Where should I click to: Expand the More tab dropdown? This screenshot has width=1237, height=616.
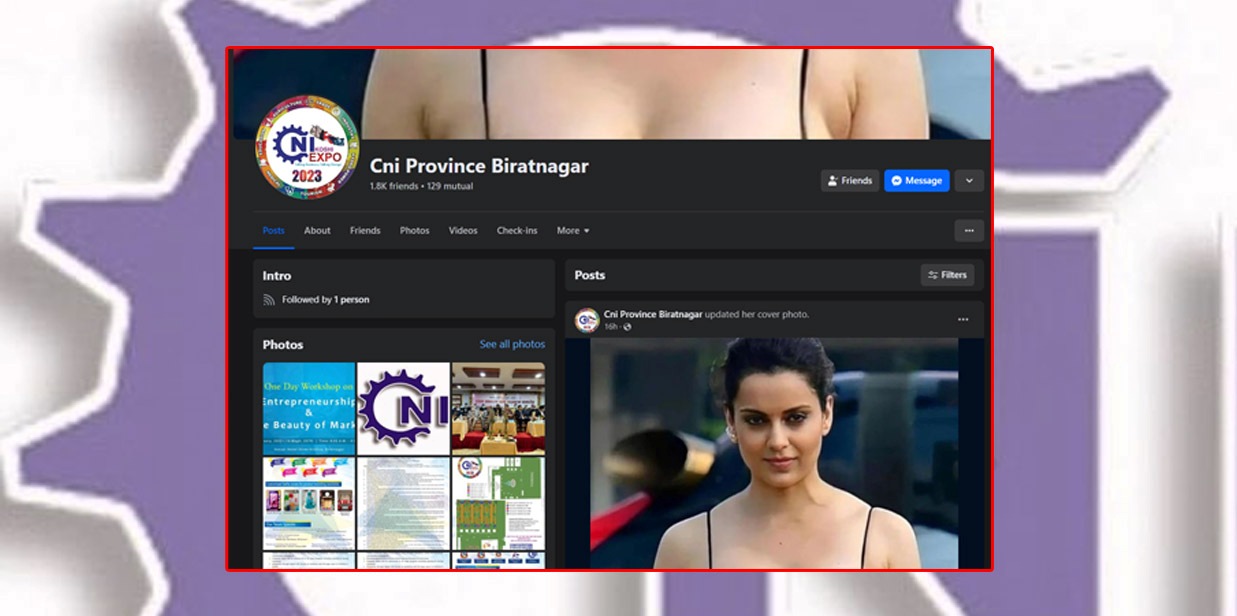(573, 231)
